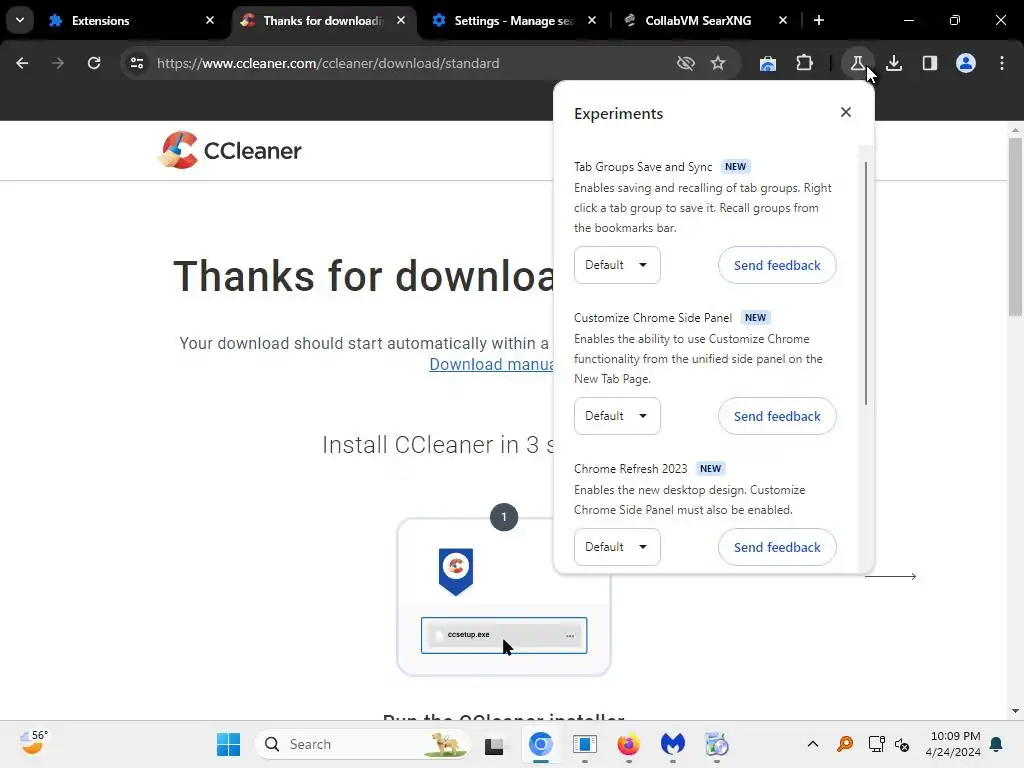
Task: Close the Thanks for downloading tab
Action: pos(401,20)
